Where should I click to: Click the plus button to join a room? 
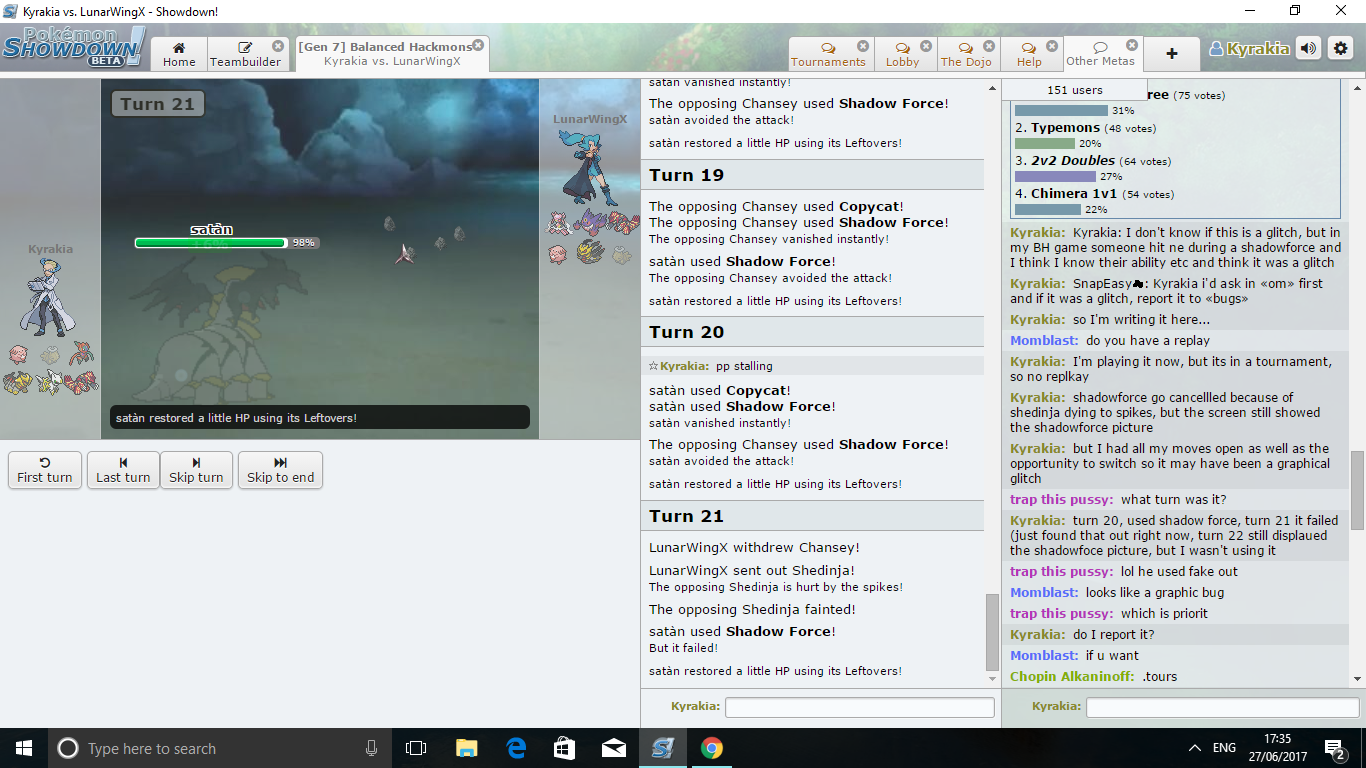(1172, 54)
